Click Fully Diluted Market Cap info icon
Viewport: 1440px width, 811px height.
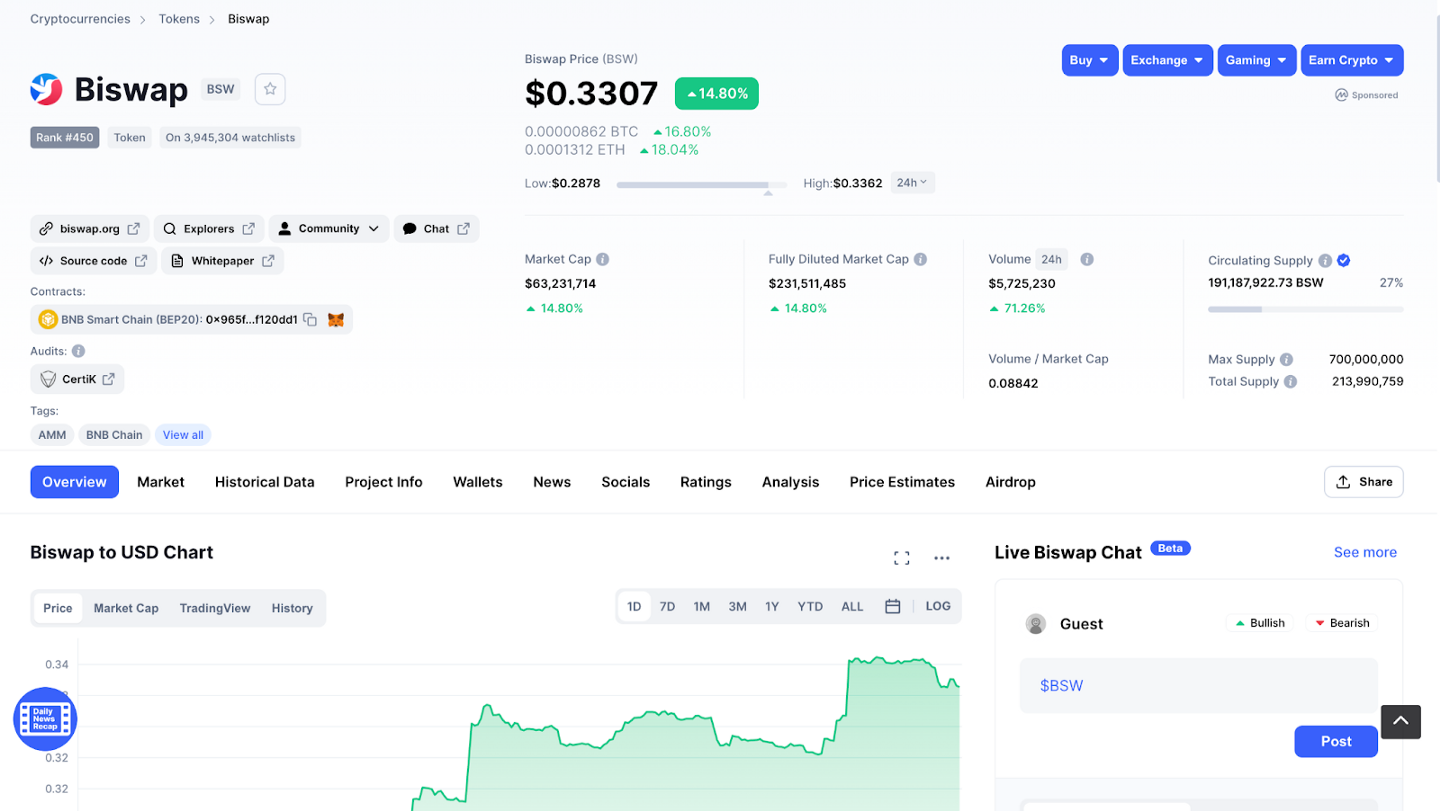click(x=920, y=259)
